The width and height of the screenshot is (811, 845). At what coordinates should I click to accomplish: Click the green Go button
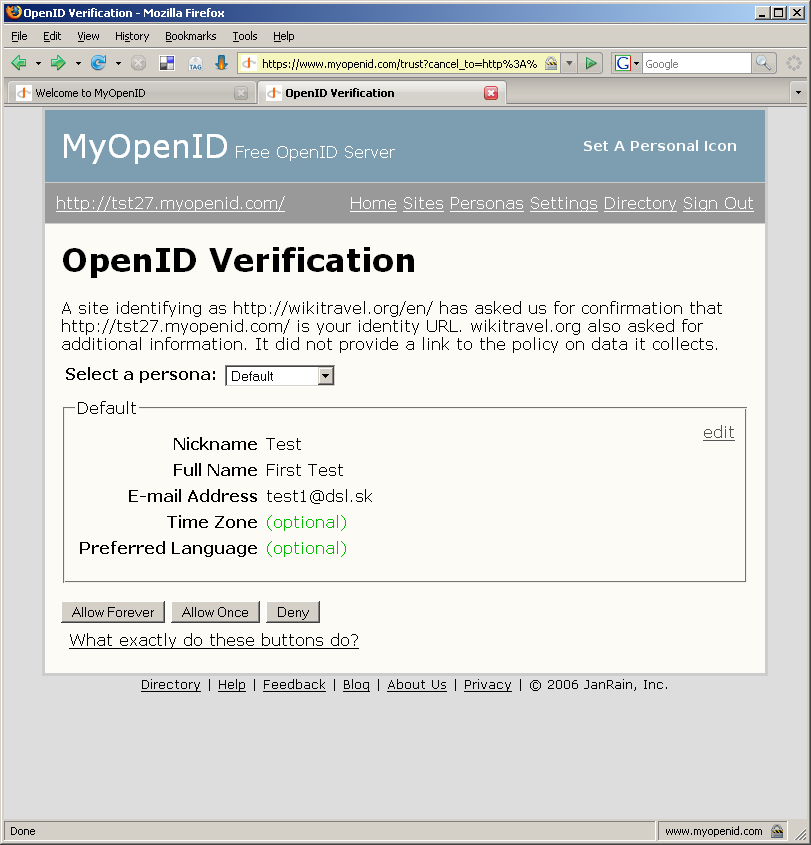(591, 64)
